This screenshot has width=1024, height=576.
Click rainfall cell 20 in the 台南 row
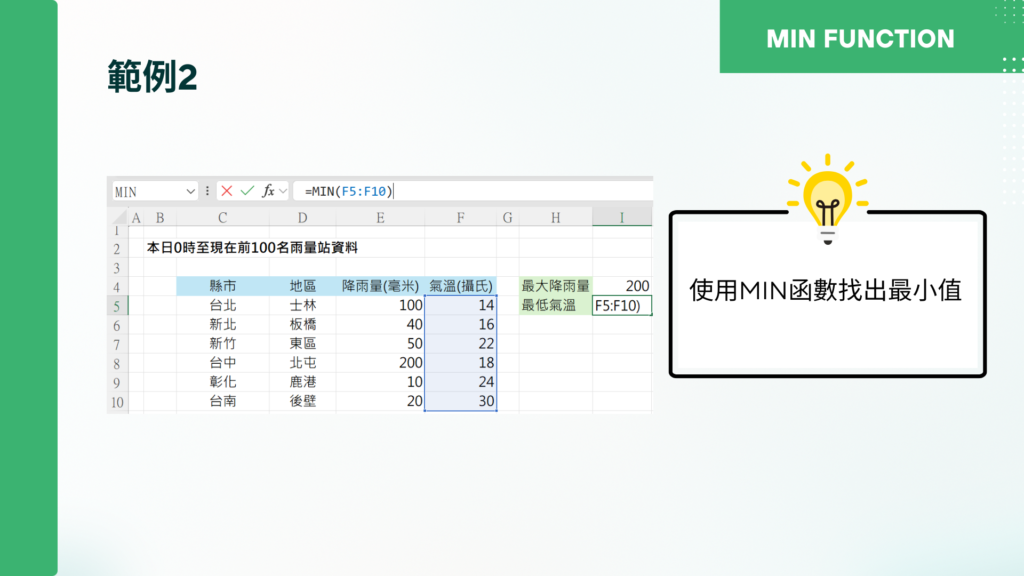coord(380,401)
